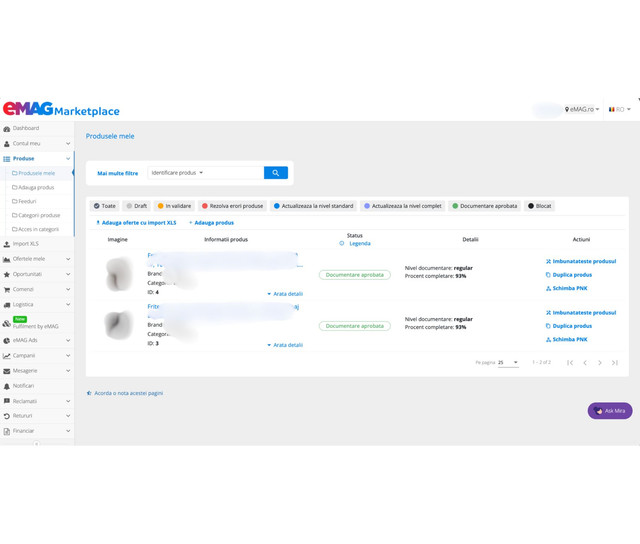Open Identificare produs dropdown
This screenshot has height=544, width=640.
tap(177, 173)
